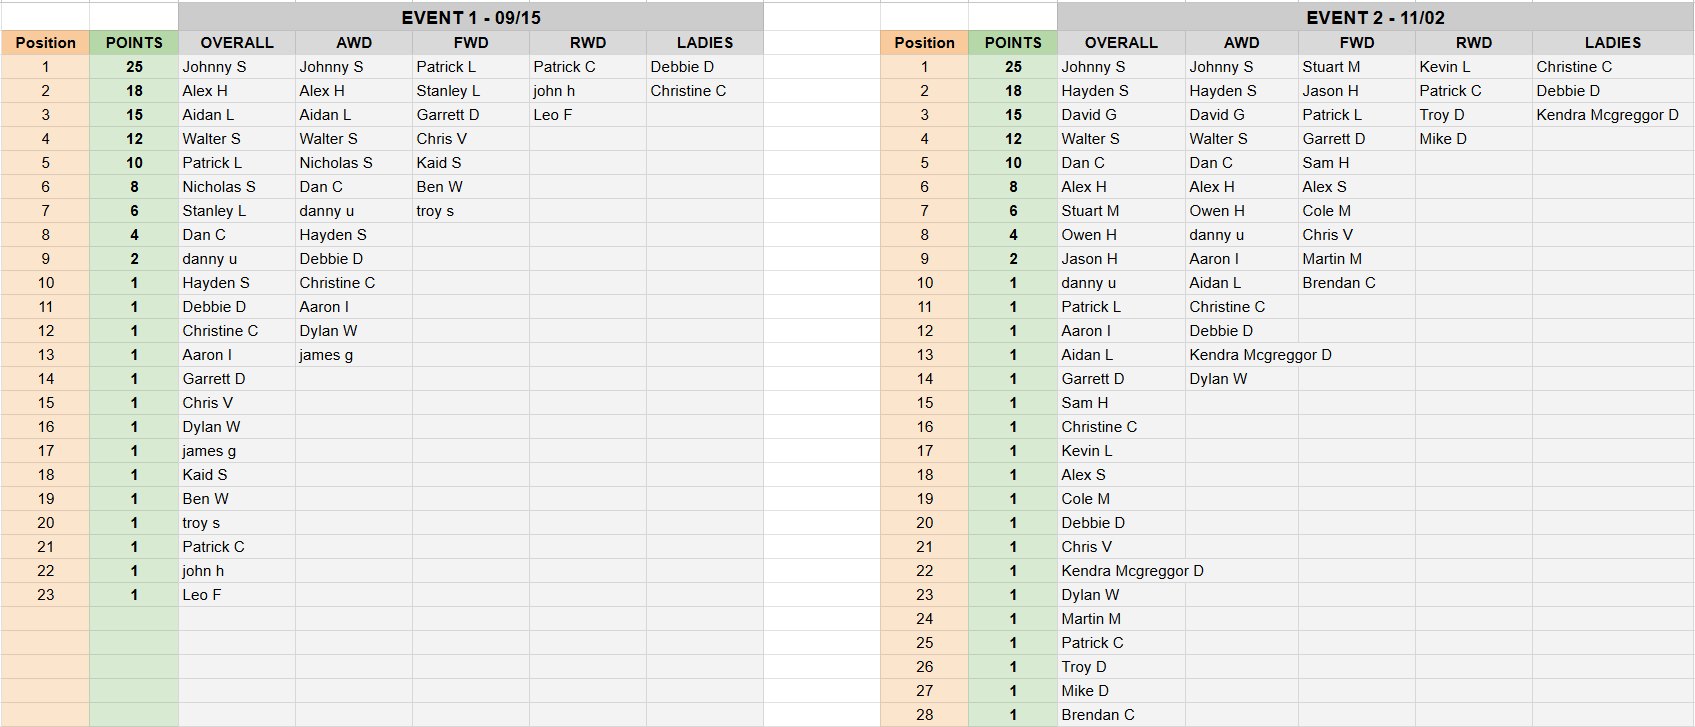Click "Stuart M" in Event 2 FWD column
Image resolution: width=1695 pixels, height=727 pixels.
tap(1331, 67)
